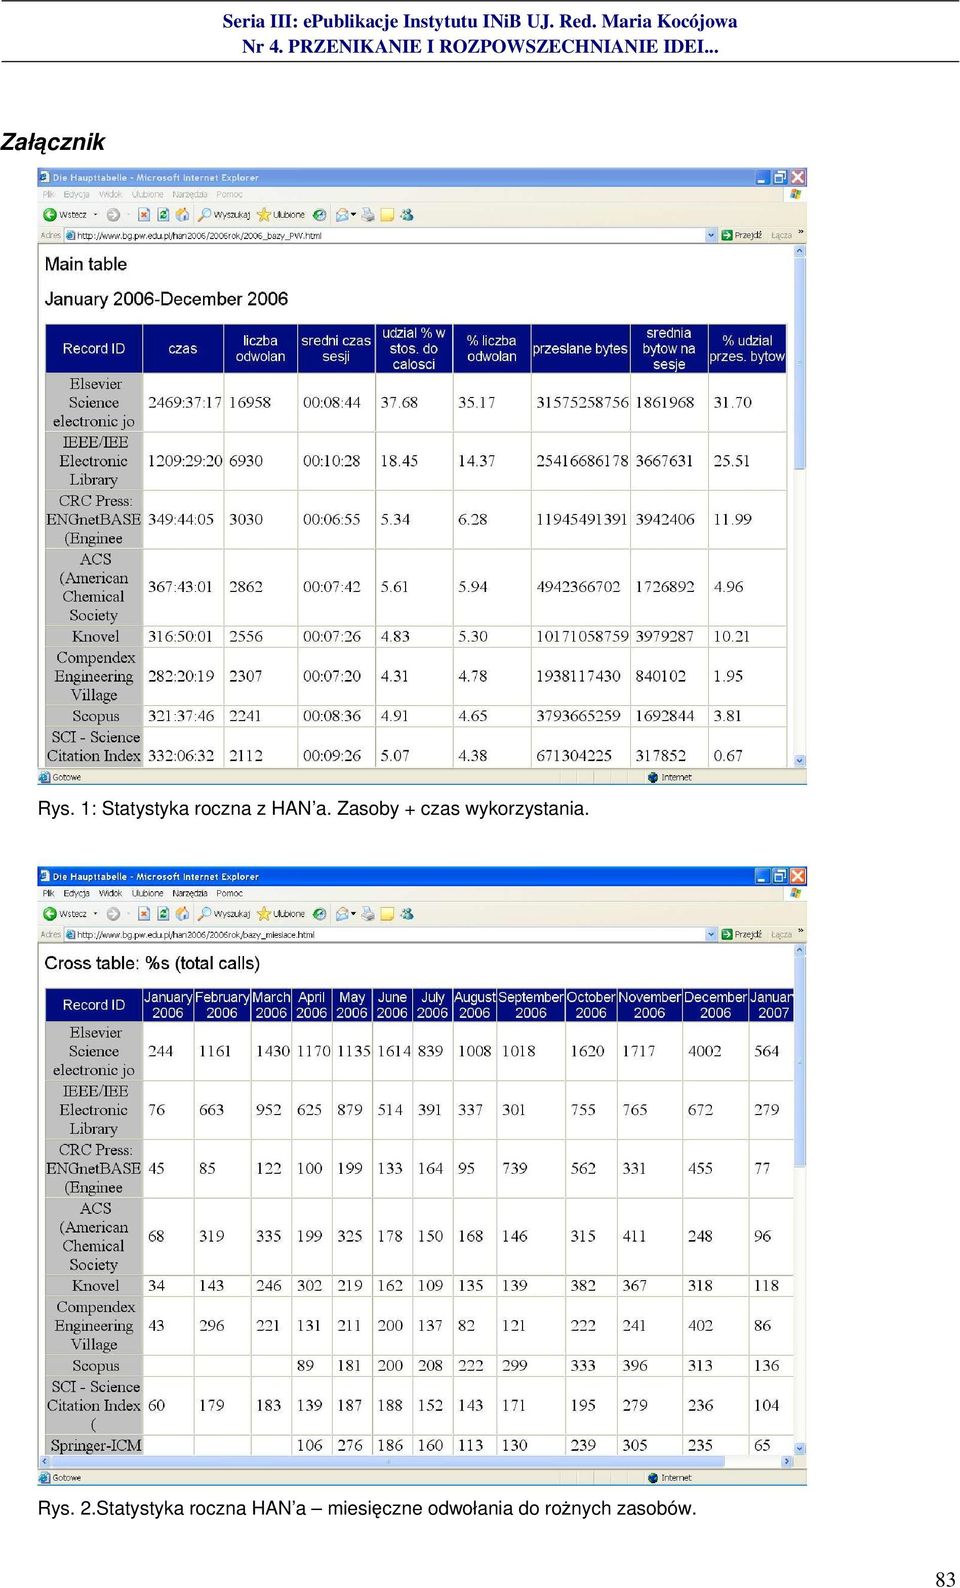Screen dimensions: 960x1588
Task: Click green refresh icon in Cross table window
Action: coord(163,914)
